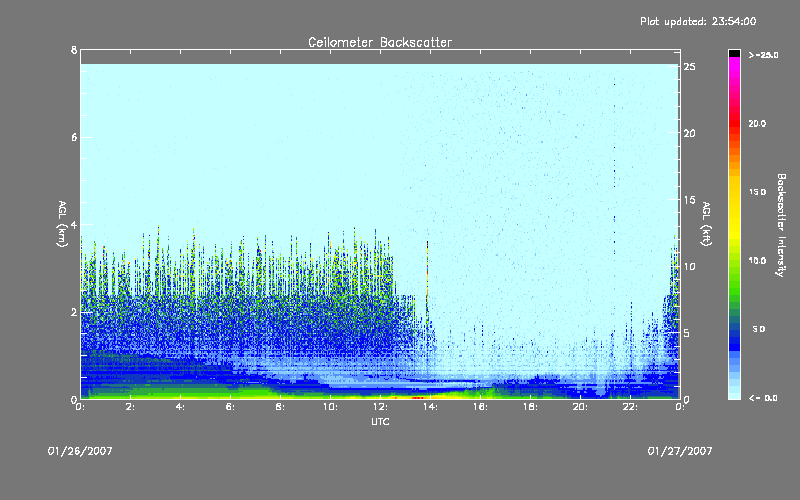Screen dimensions: 800x500
Task: Select the "4:" hour tick on UTC axis
Action: [181, 407]
